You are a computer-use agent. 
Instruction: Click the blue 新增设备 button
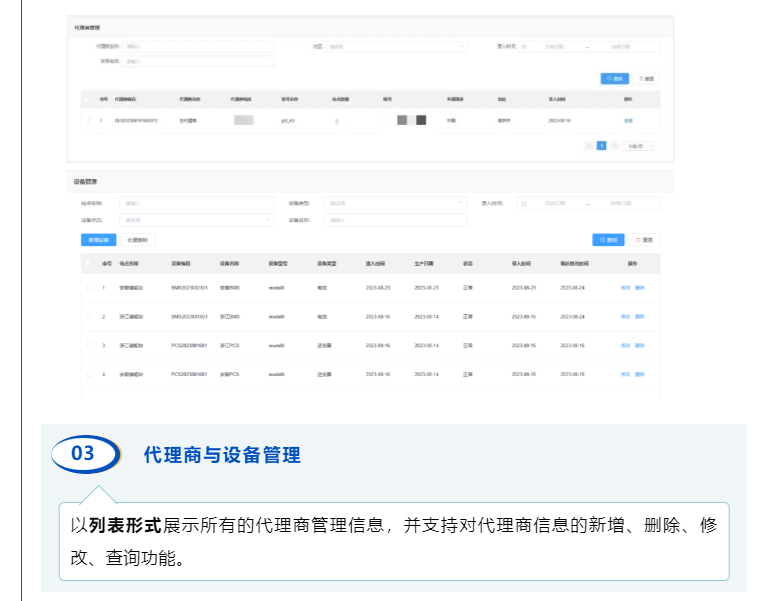pos(95,240)
